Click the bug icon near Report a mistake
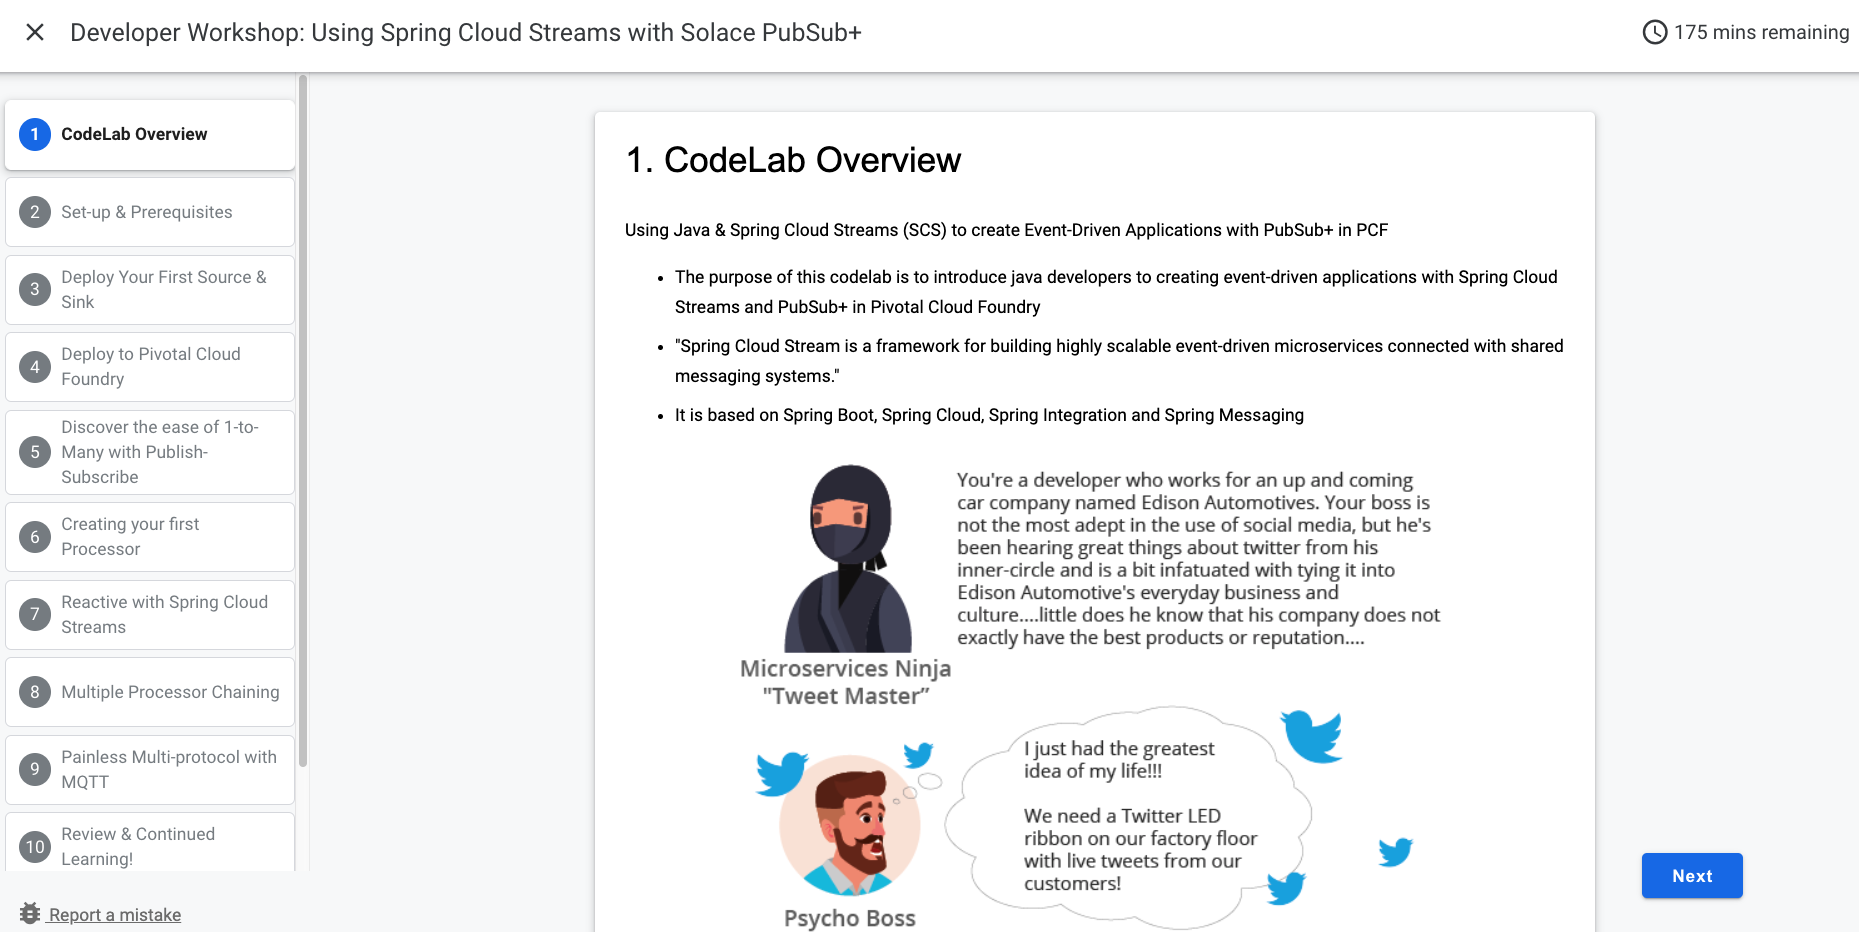 [30, 914]
